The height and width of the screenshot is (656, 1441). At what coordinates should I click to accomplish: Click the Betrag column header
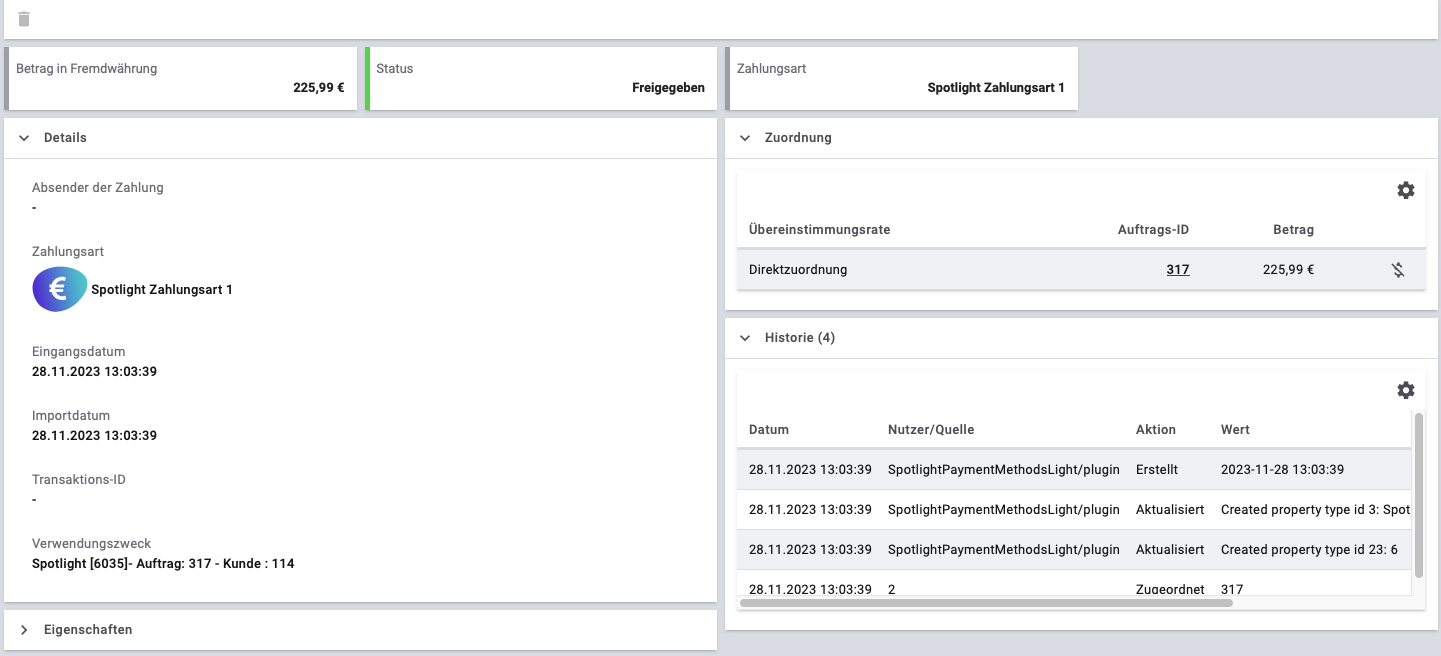(x=1293, y=230)
